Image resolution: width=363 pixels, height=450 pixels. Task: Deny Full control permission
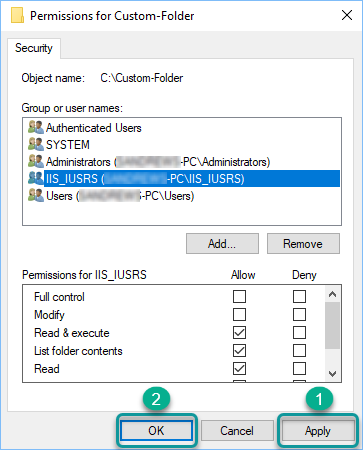pyautogui.click(x=299, y=296)
